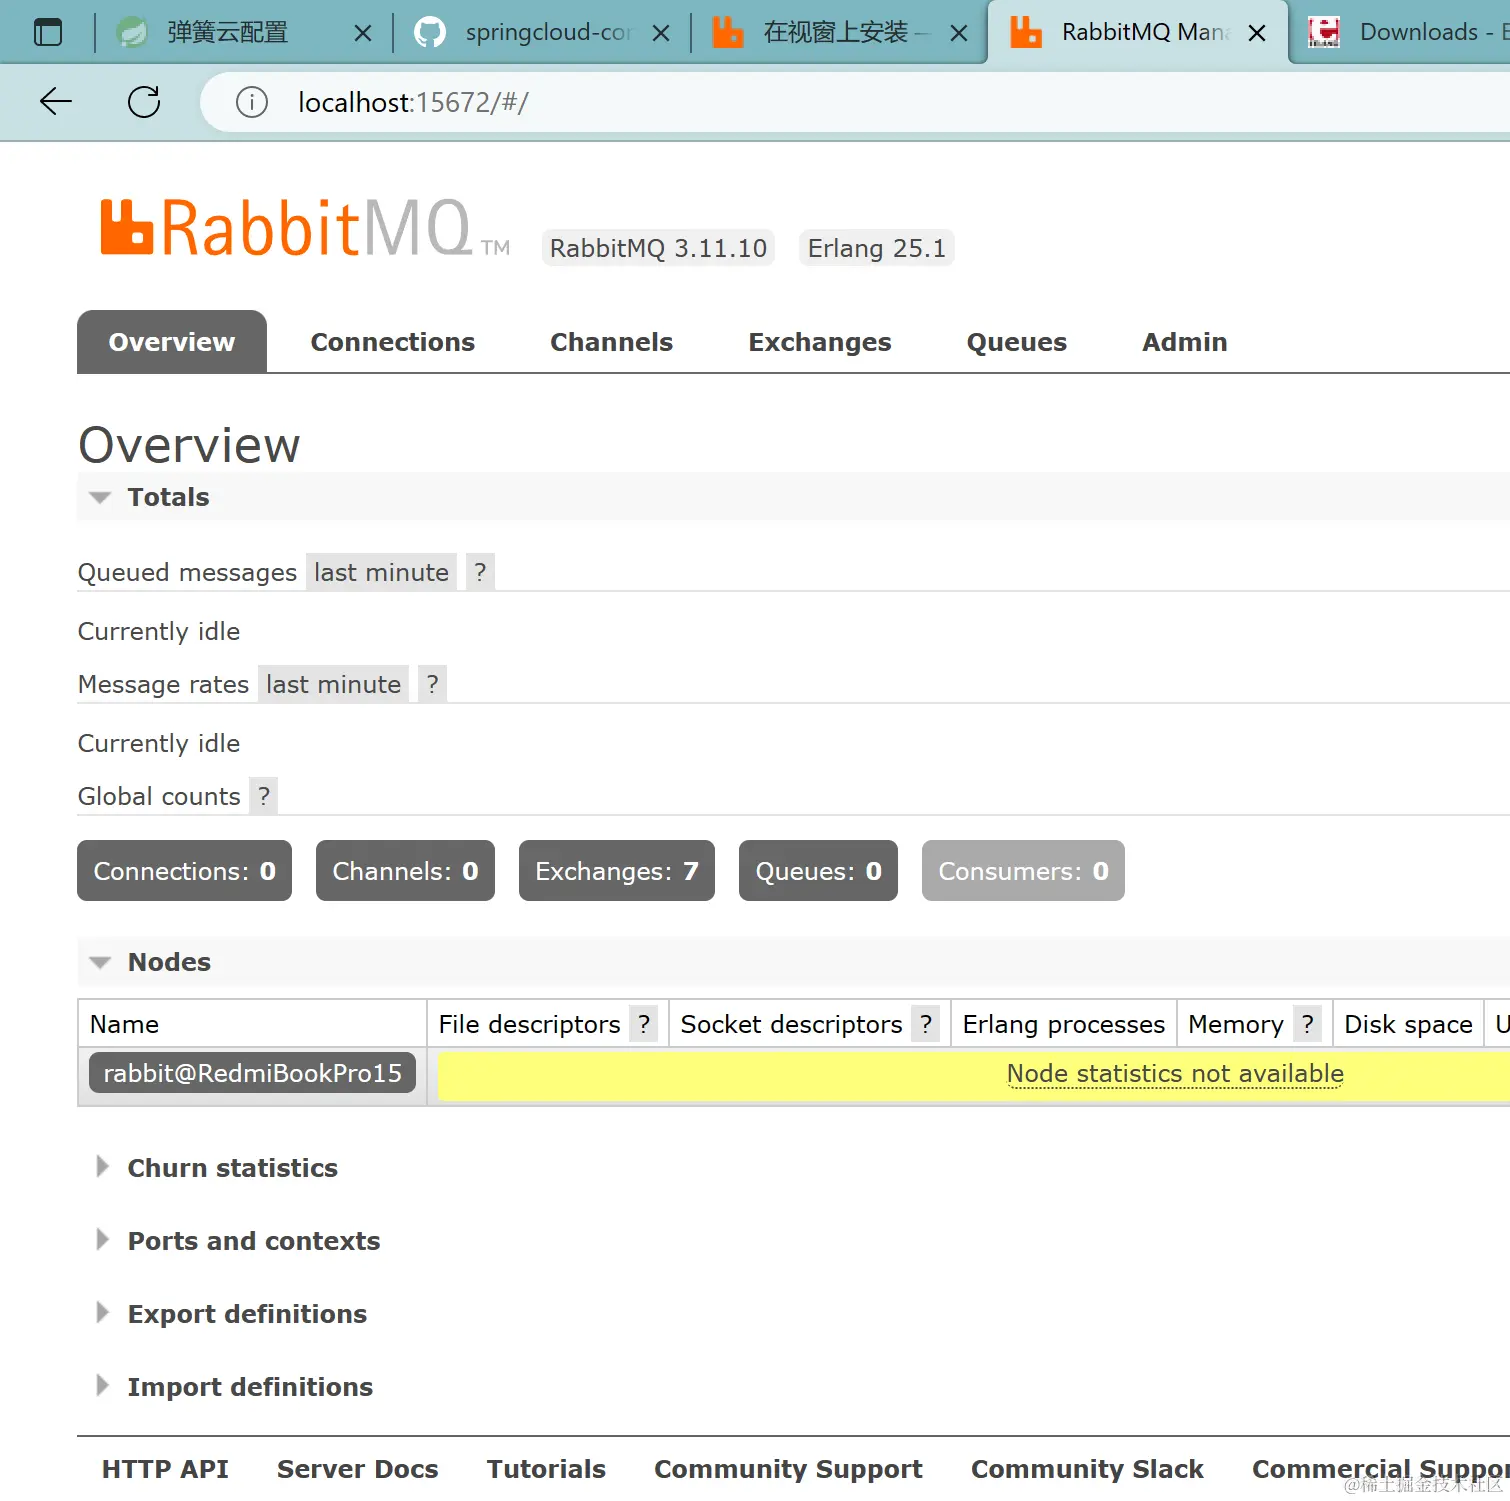Click the Consumers: 0 count badge
This screenshot has width=1510, height=1501.
click(1023, 871)
